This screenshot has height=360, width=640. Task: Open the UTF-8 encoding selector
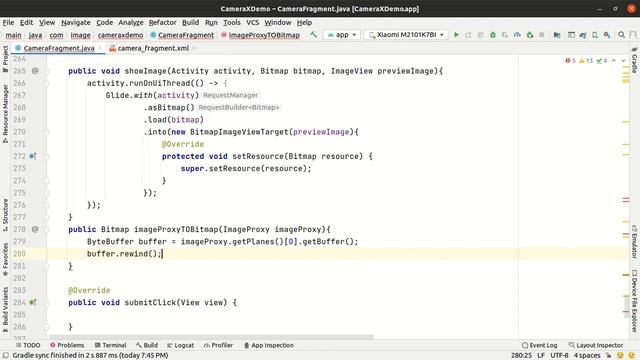pyautogui.click(x=559, y=356)
